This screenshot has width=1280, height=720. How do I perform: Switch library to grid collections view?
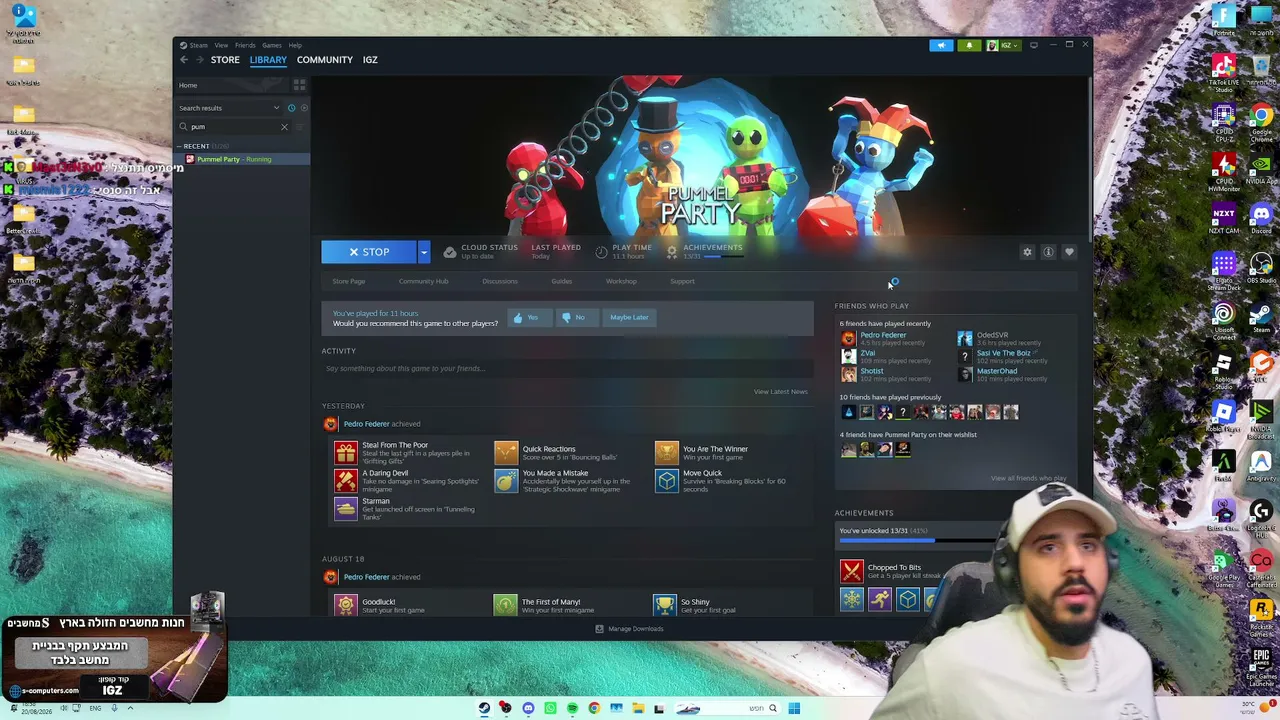coord(299,85)
